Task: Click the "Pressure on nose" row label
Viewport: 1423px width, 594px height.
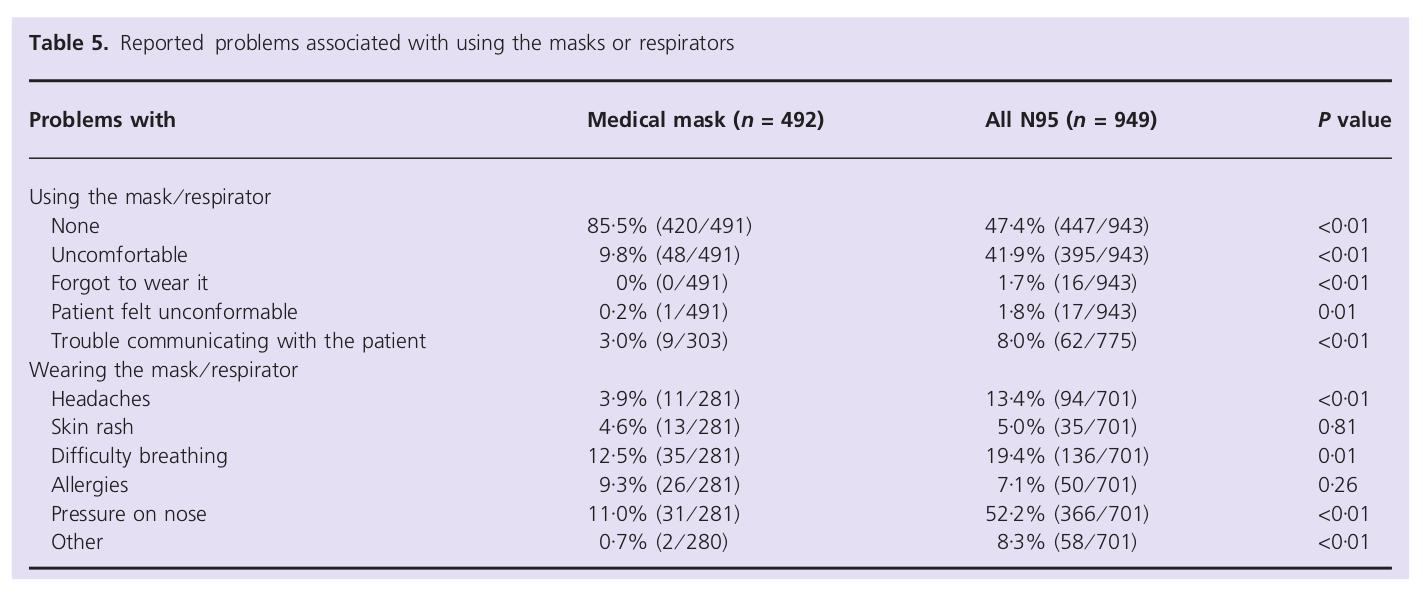Action: 129,514
